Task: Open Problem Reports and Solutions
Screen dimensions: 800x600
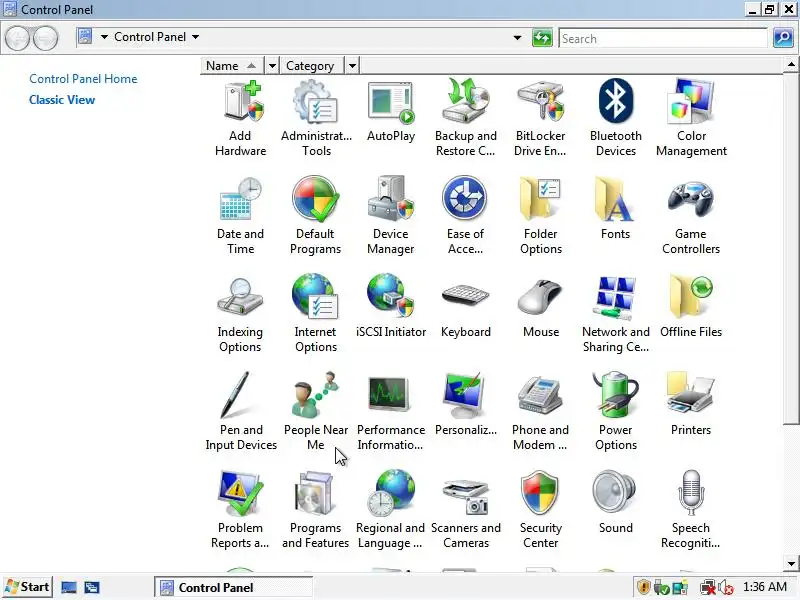Action: [240, 510]
